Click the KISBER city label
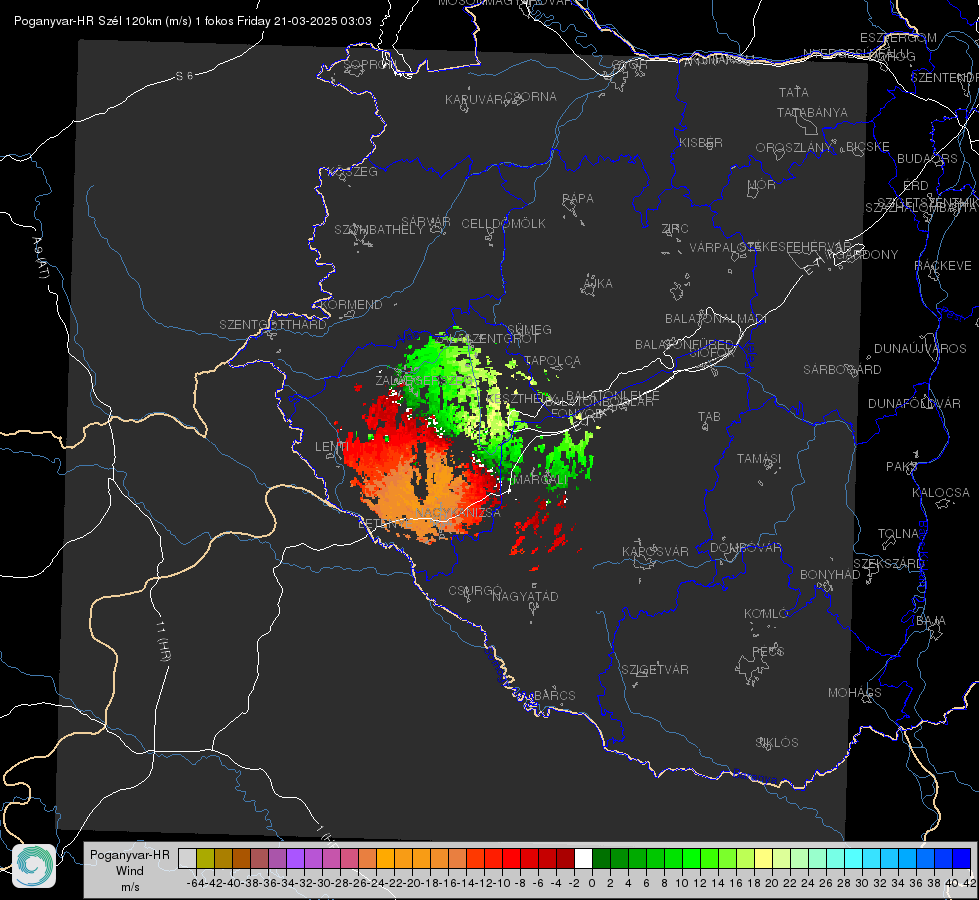This screenshot has height=900, width=979. point(701,142)
